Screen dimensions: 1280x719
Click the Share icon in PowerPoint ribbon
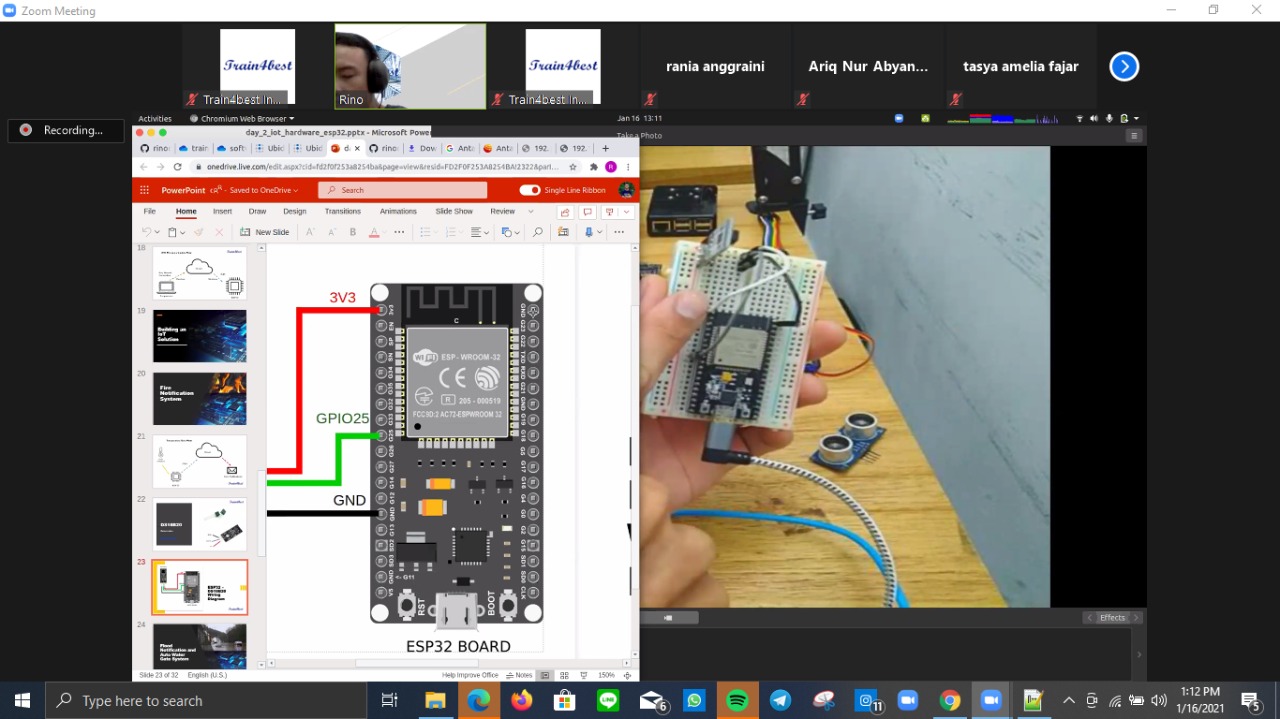point(565,212)
